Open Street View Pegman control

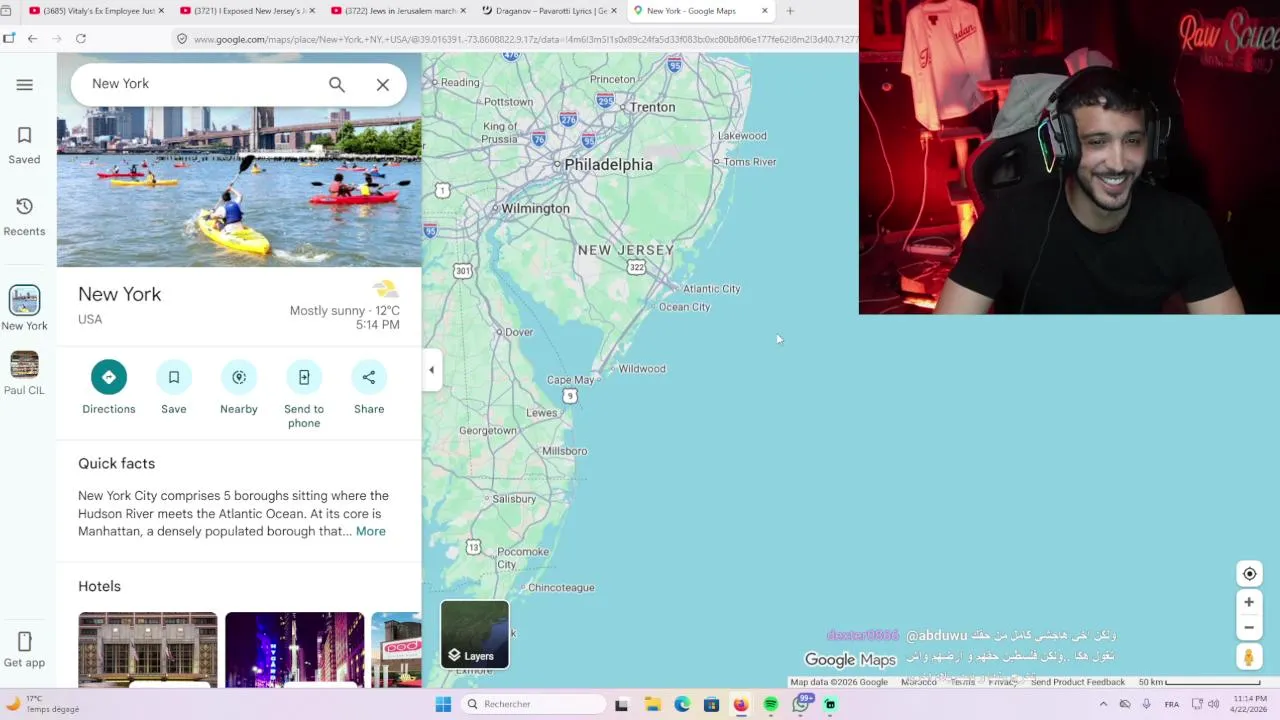click(1249, 657)
